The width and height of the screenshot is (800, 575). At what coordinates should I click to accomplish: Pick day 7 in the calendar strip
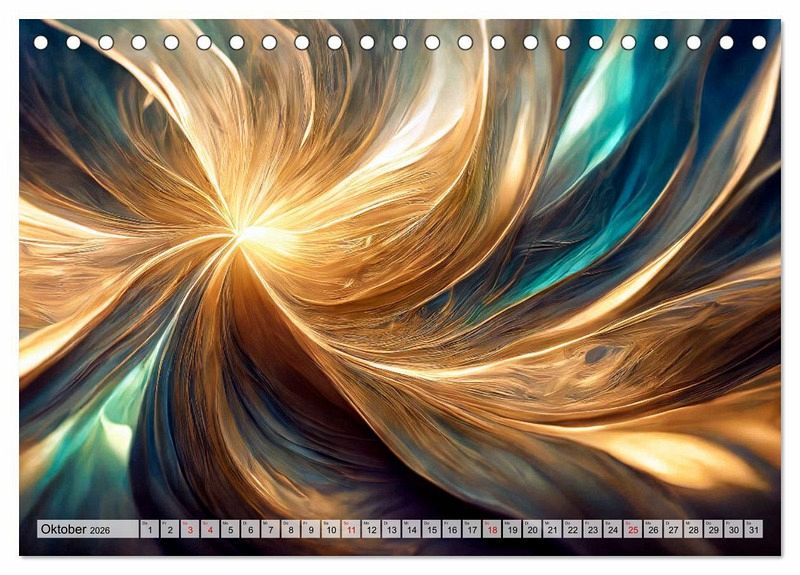[270, 529]
